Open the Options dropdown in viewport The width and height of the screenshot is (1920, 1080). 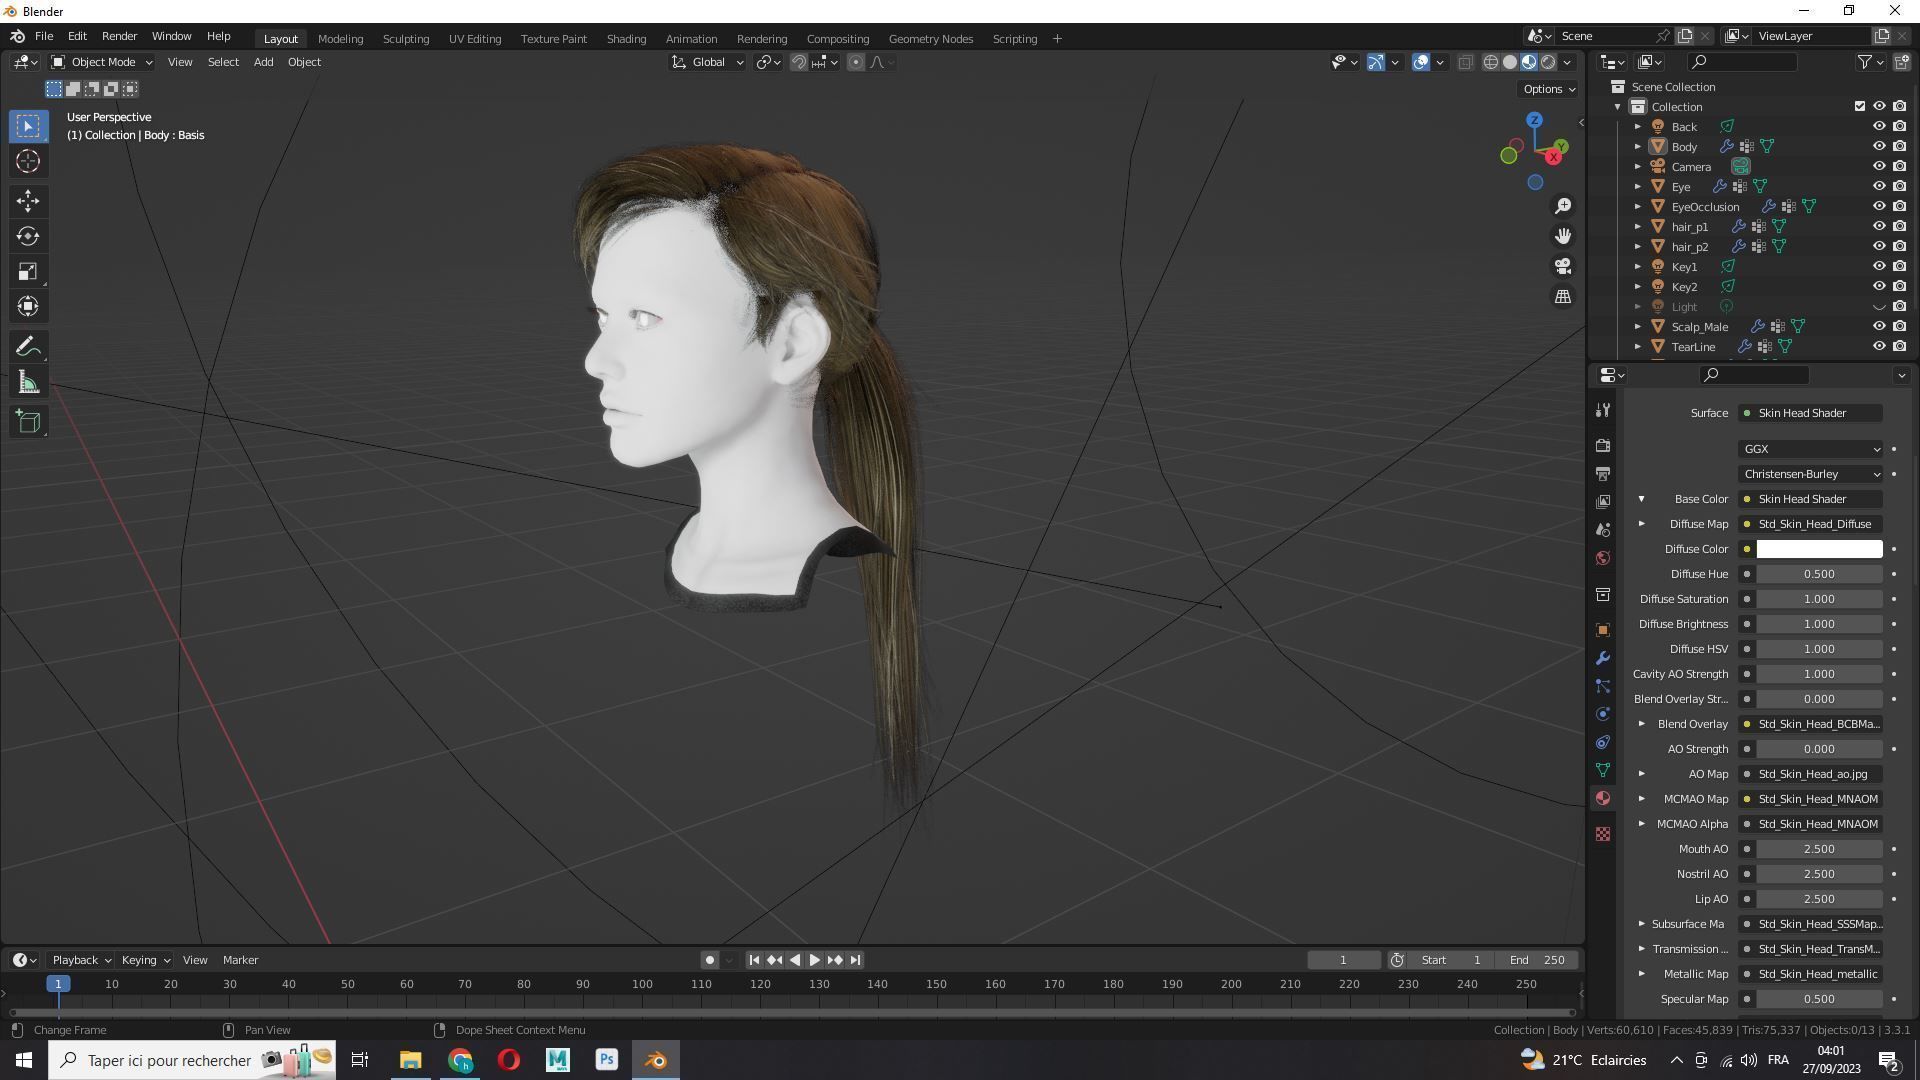click(x=1548, y=89)
